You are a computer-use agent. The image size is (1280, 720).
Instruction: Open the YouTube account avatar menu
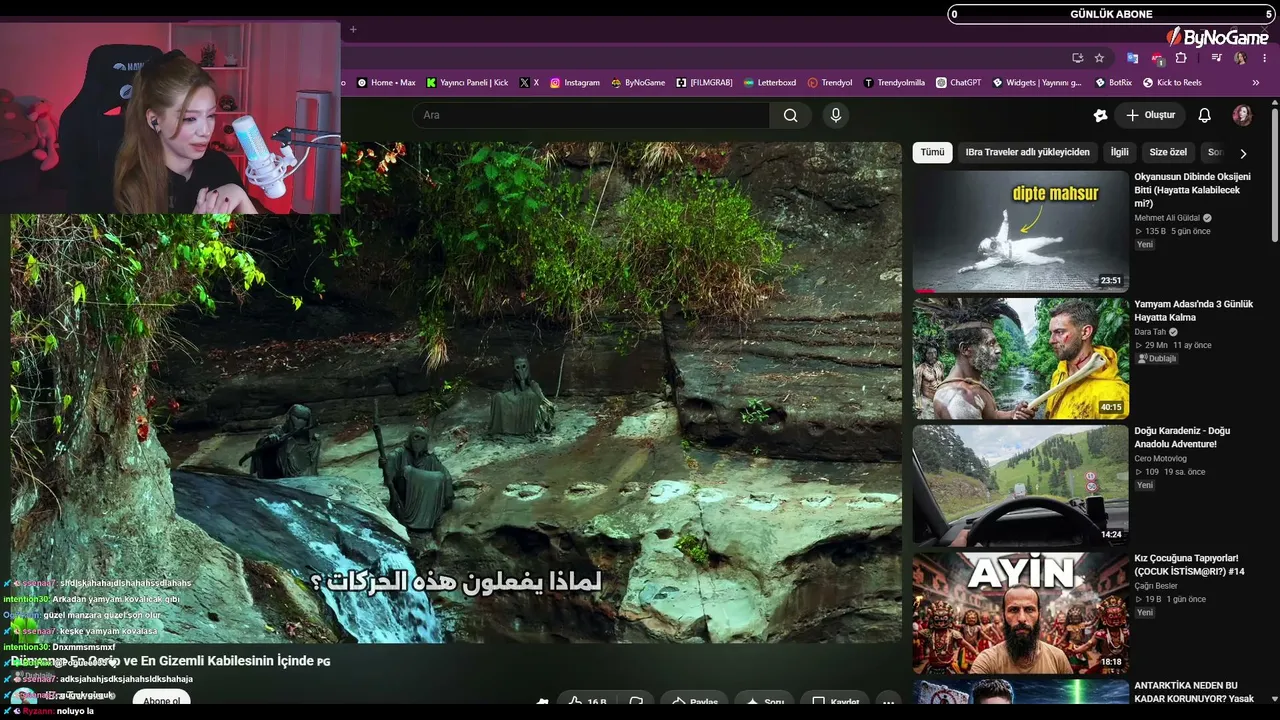pyautogui.click(x=1242, y=115)
